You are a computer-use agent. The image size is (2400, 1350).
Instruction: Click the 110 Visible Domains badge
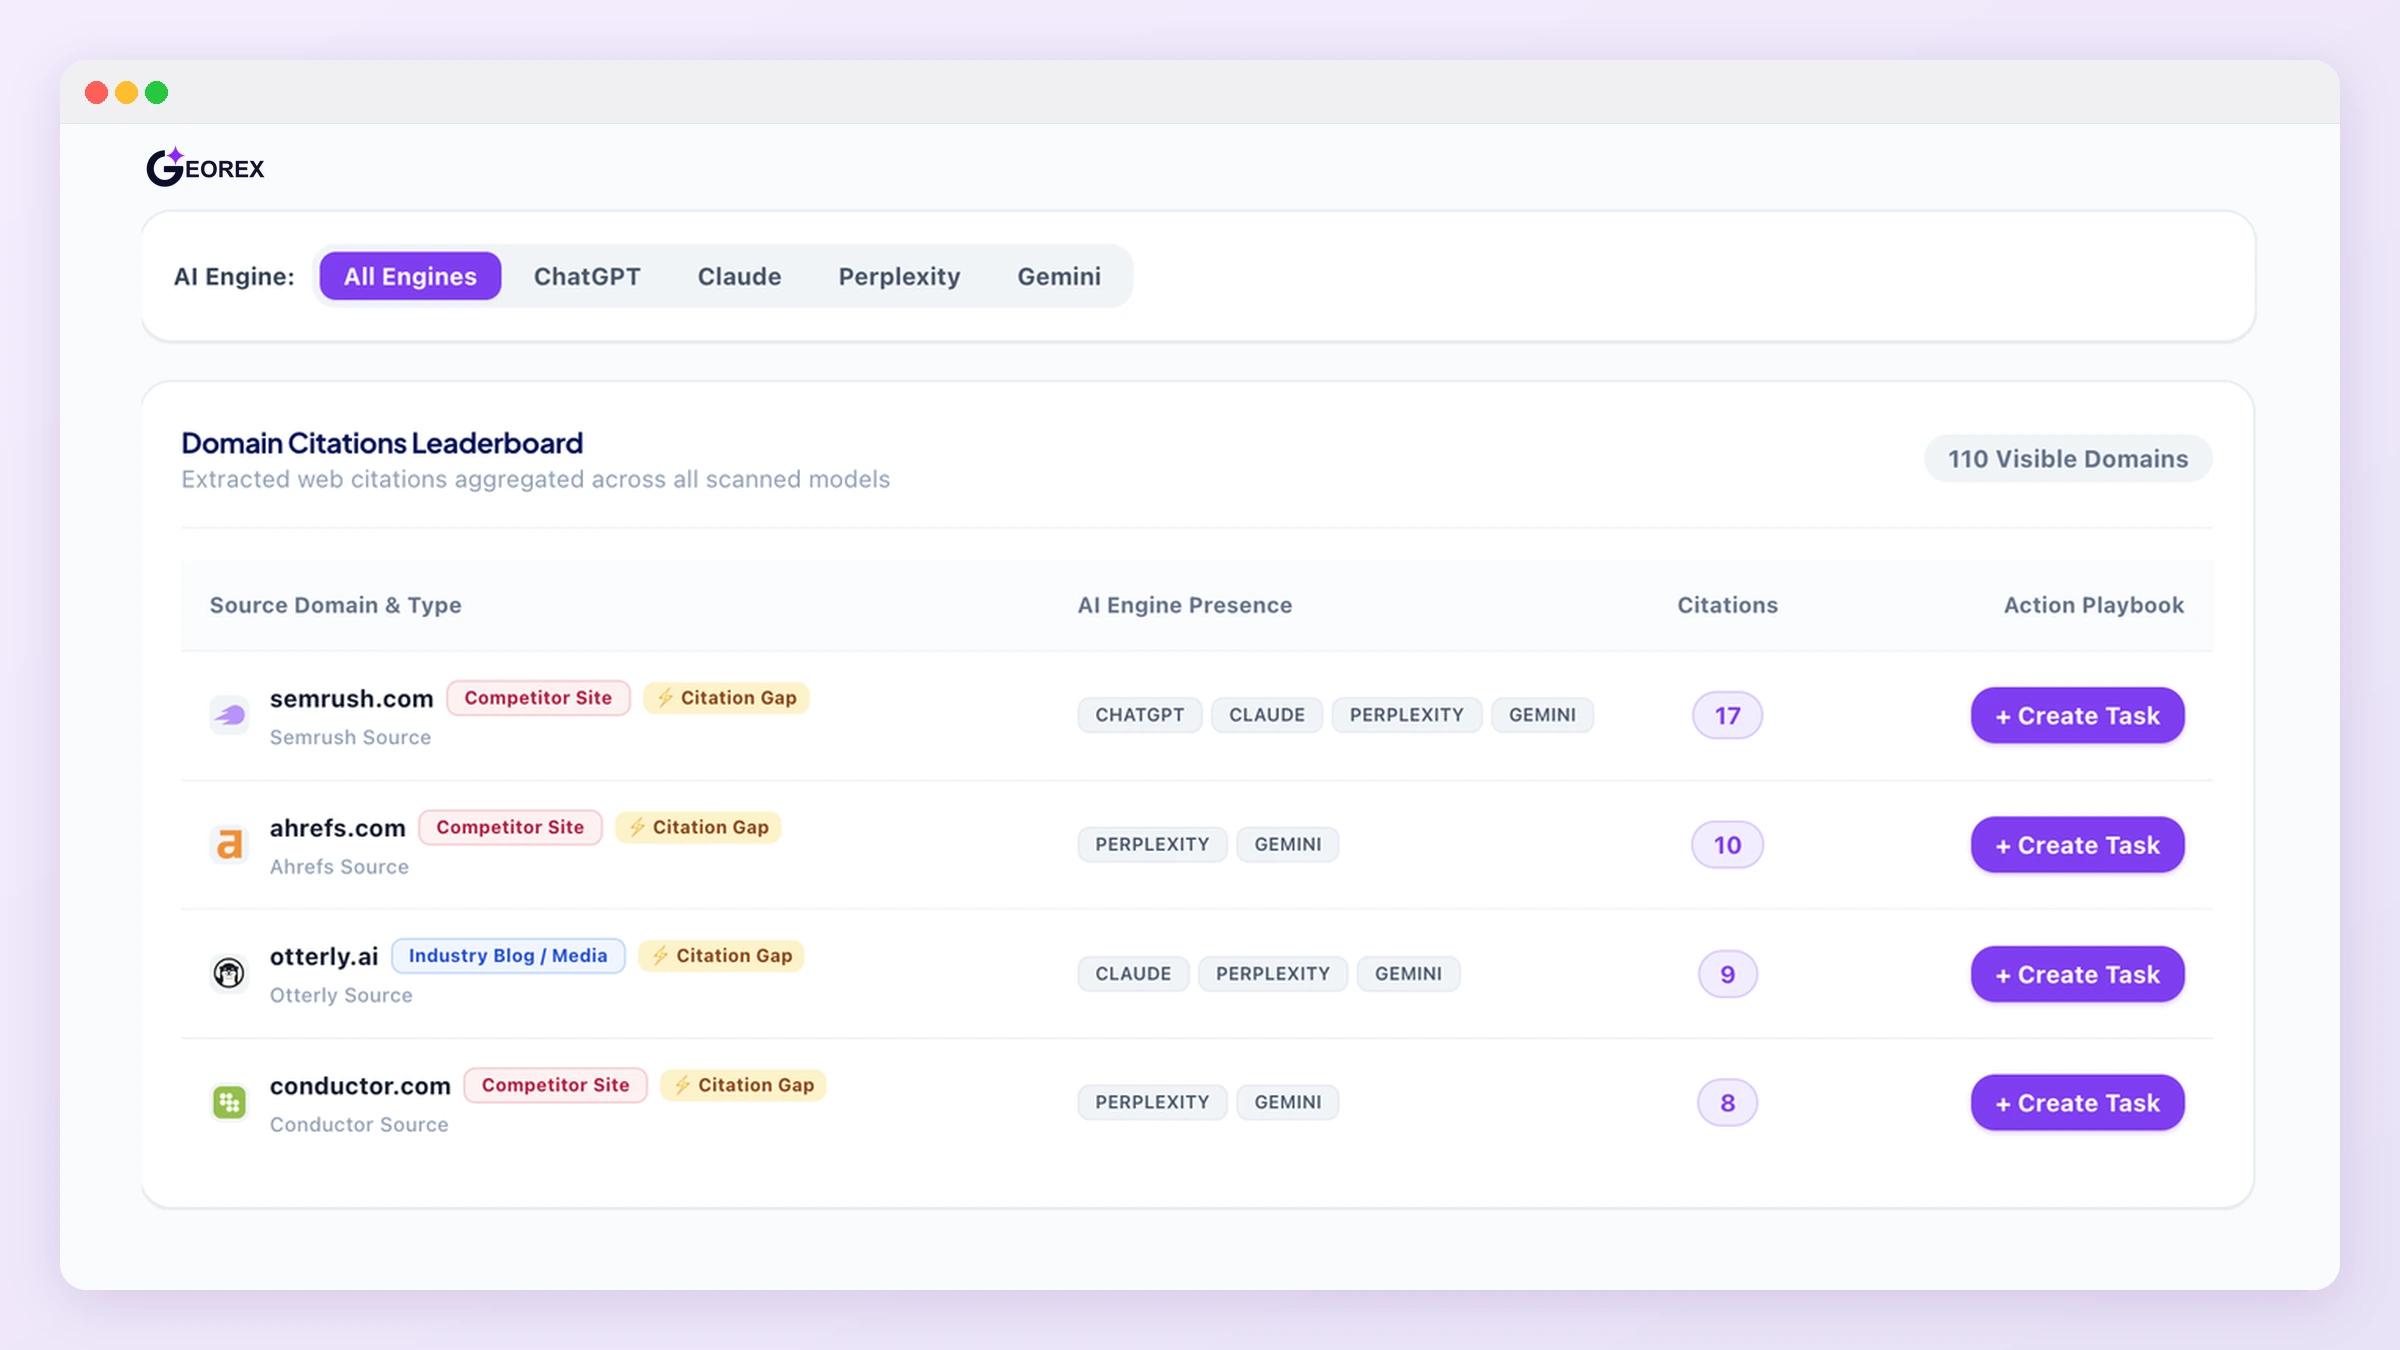[x=2068, y=458]
